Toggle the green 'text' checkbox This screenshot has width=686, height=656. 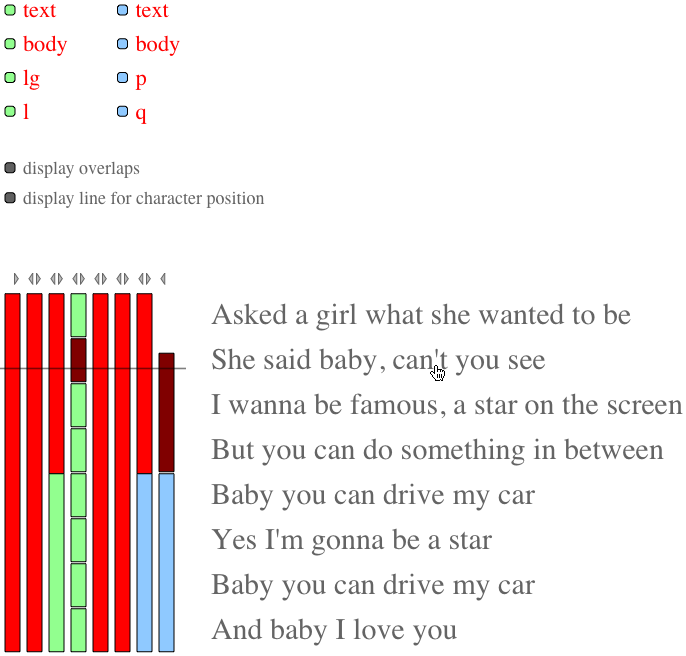[x=10, y=10]
